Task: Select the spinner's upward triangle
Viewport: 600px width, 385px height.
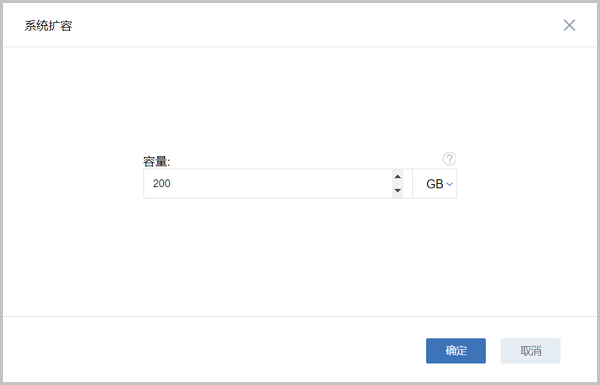Action: coord(398,176)
